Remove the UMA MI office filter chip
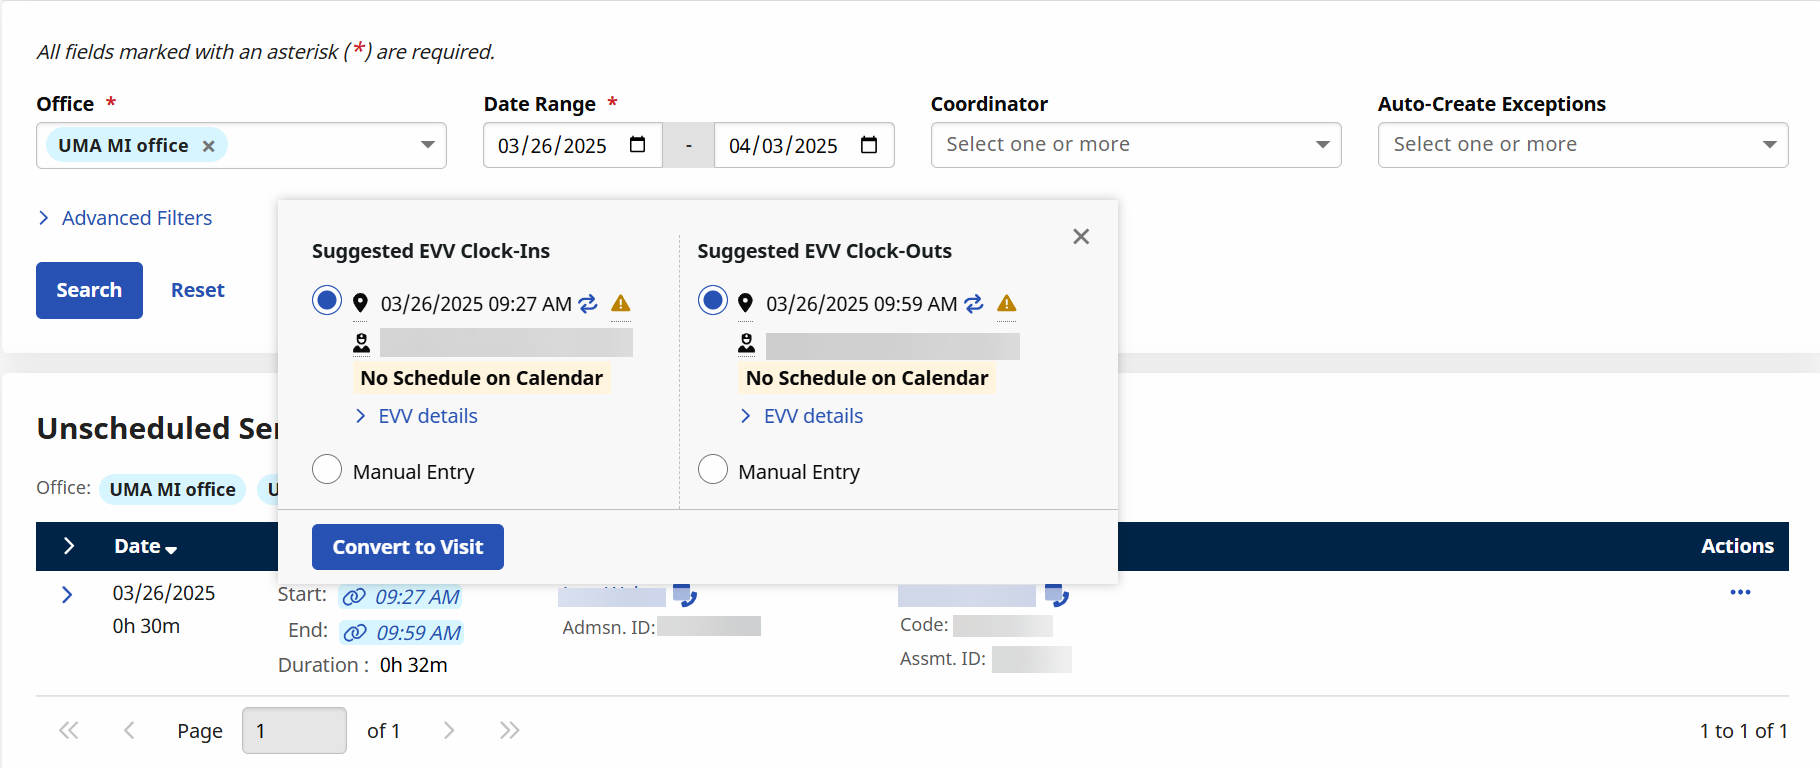The image size is (1820, 768). [x=208, y=145]
